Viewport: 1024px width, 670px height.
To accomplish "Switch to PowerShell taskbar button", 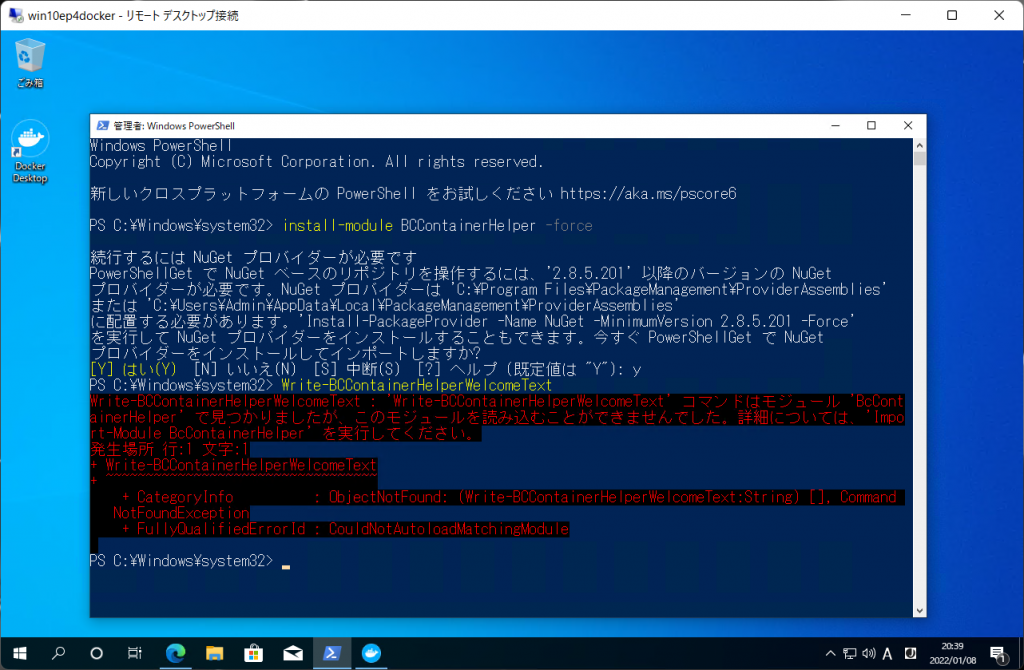I will [332, 653].
